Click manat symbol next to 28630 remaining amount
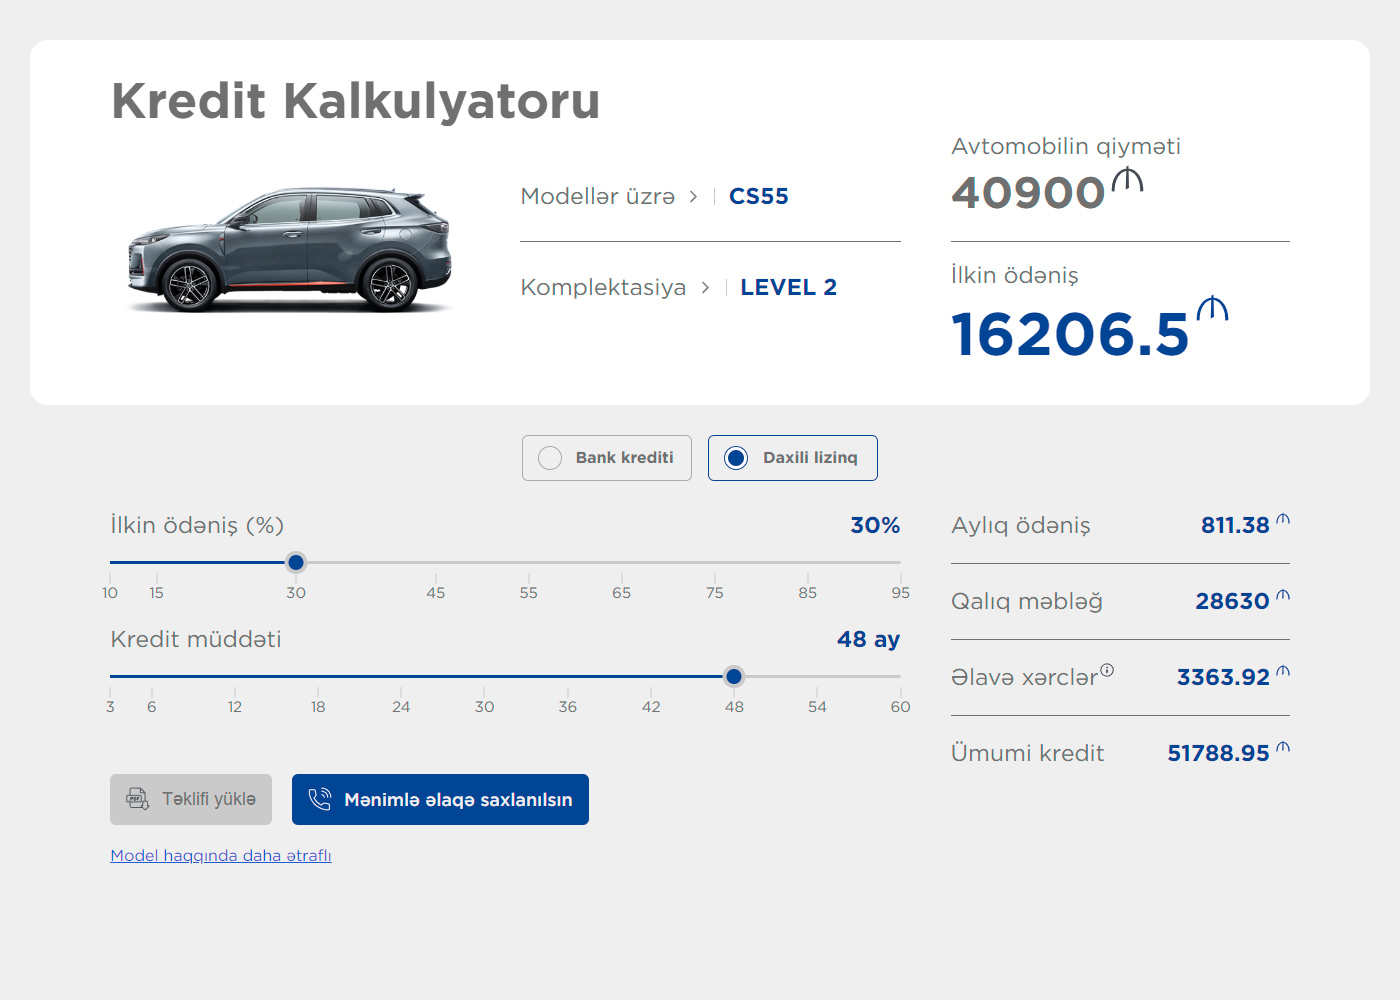The height and width of the screenshot is (1000, 1400). tap(1283, 595)
